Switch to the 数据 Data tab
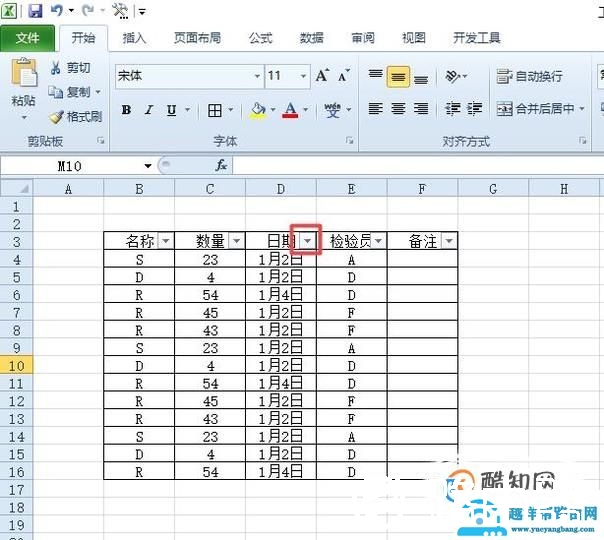 (312, 38)
